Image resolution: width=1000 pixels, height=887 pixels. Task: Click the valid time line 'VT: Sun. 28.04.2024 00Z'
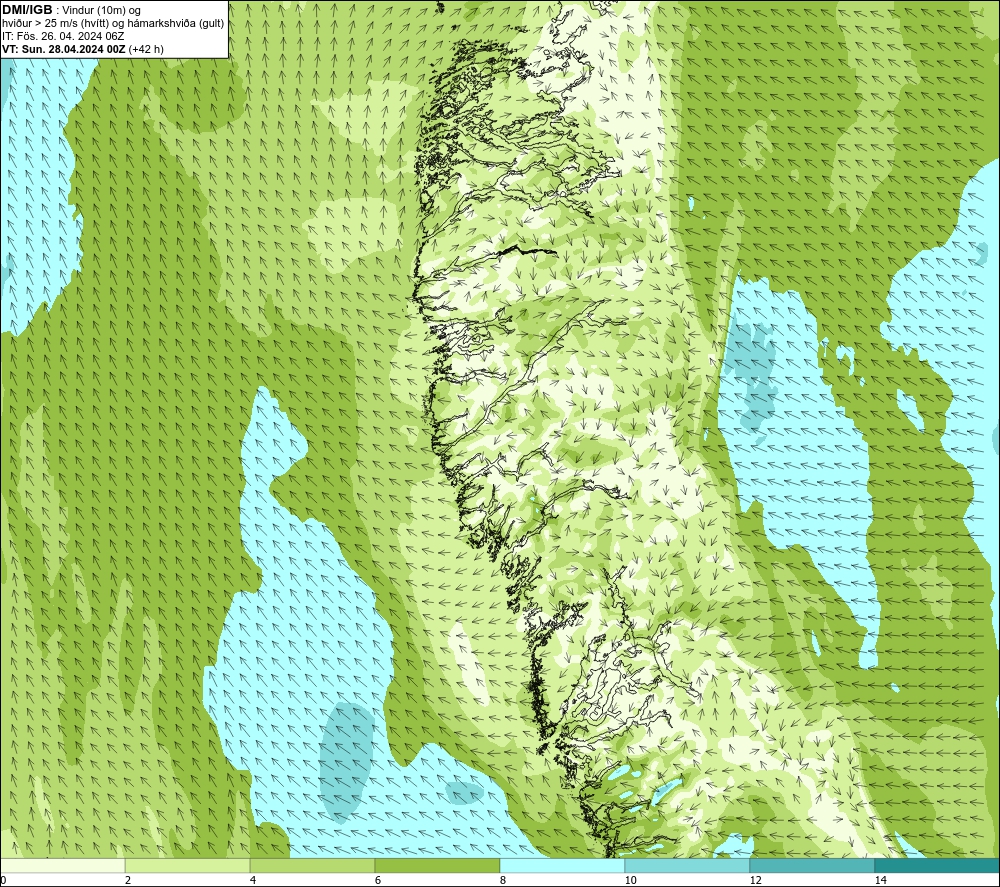coord(64,49)
